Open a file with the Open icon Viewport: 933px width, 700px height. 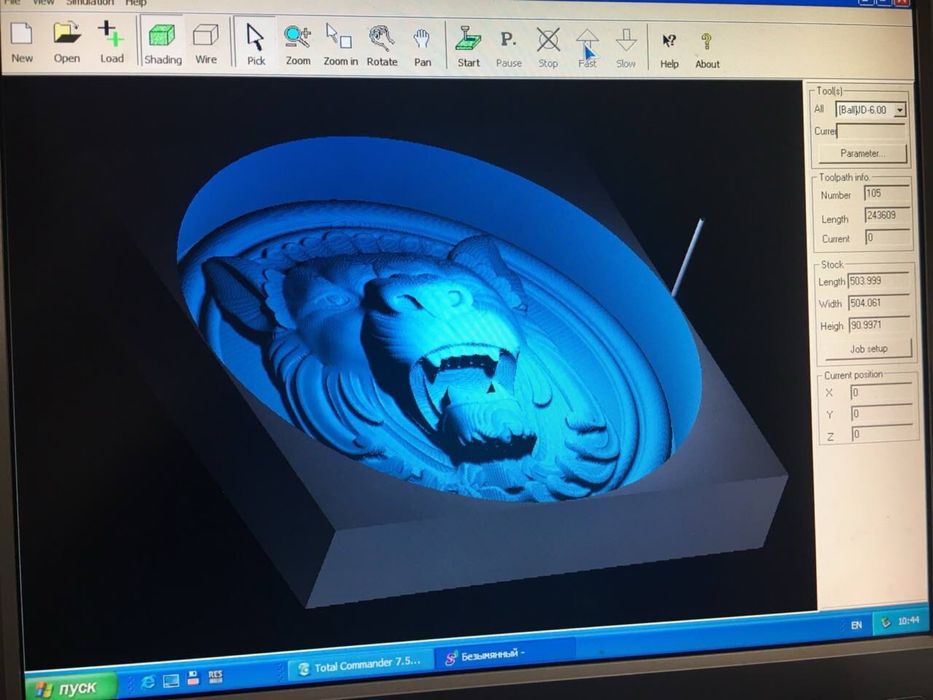click(x=66, y=42)
